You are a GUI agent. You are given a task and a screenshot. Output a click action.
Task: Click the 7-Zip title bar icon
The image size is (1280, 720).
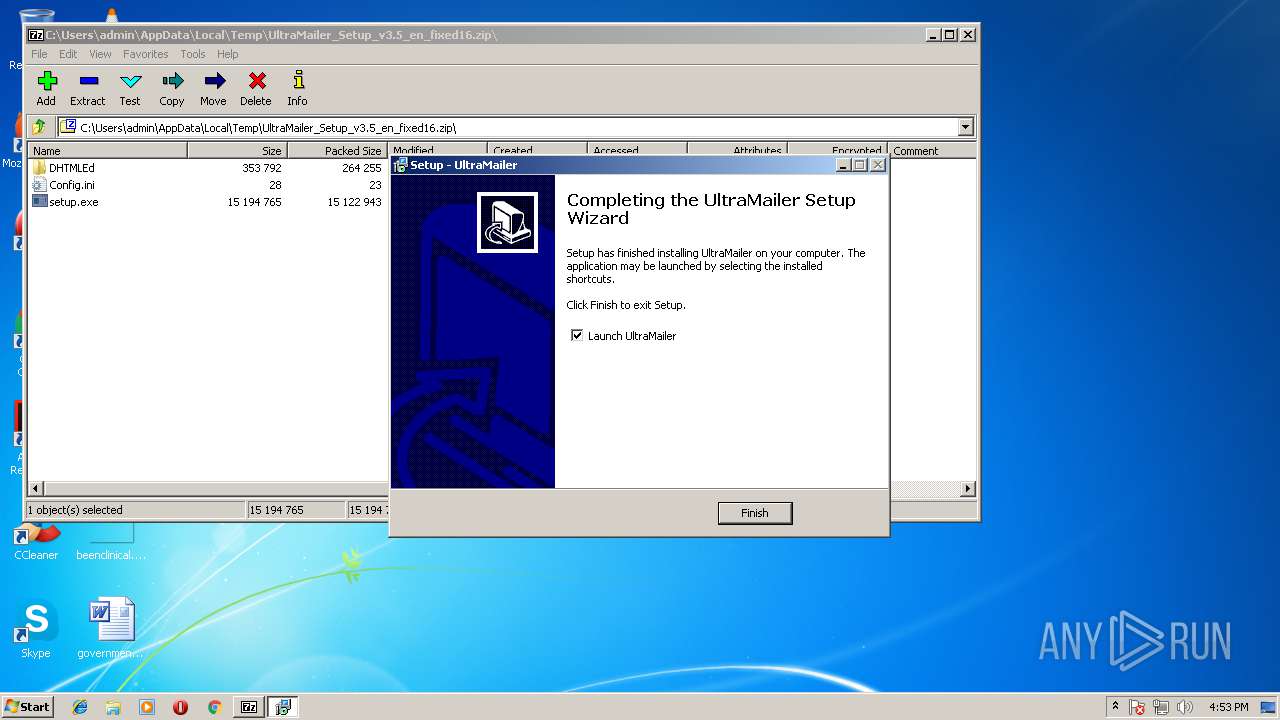coord(35,35)
